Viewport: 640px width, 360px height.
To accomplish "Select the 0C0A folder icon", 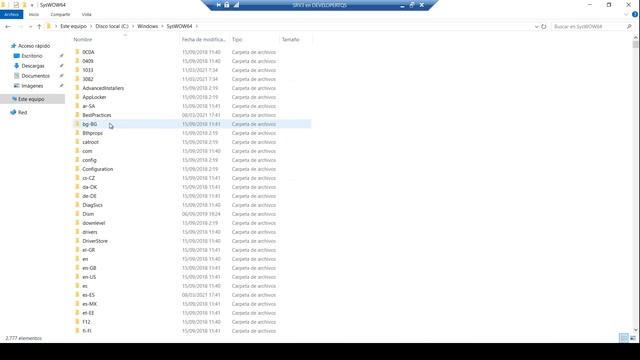I will (x=77, y=52).
